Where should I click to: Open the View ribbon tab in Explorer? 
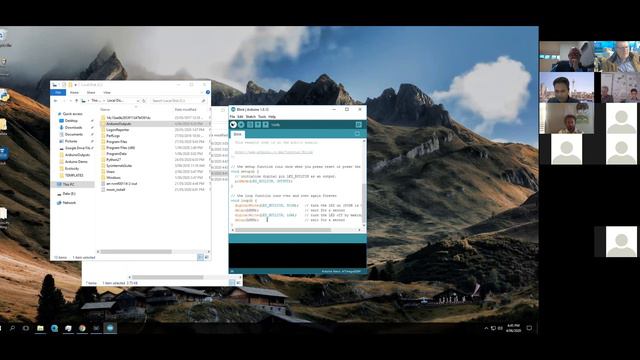(107, 93)
